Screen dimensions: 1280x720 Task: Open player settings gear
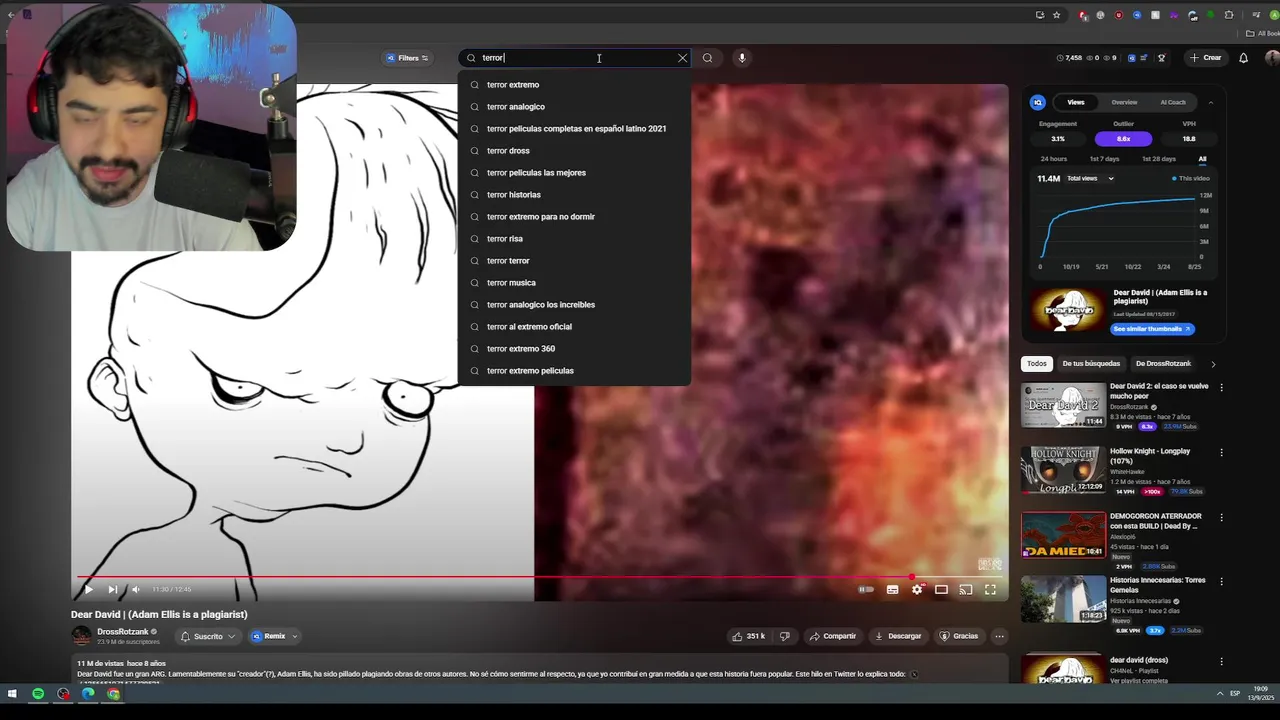pos(917,590)
